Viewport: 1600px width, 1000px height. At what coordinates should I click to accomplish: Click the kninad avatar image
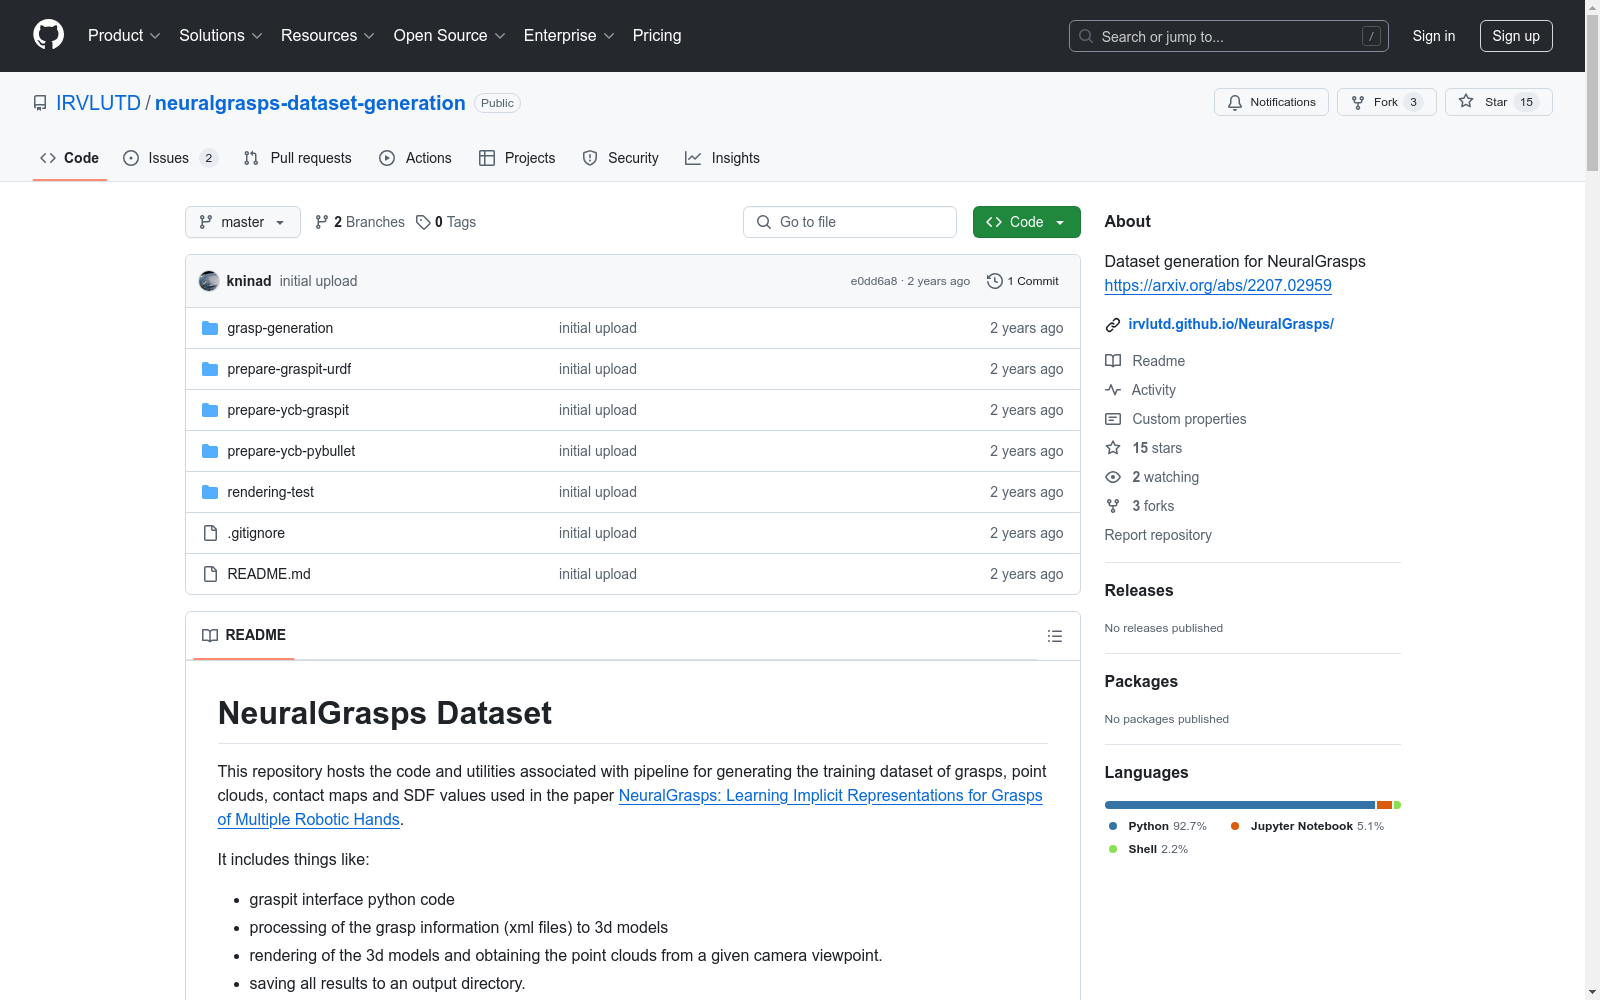click(x=209, y=281)
